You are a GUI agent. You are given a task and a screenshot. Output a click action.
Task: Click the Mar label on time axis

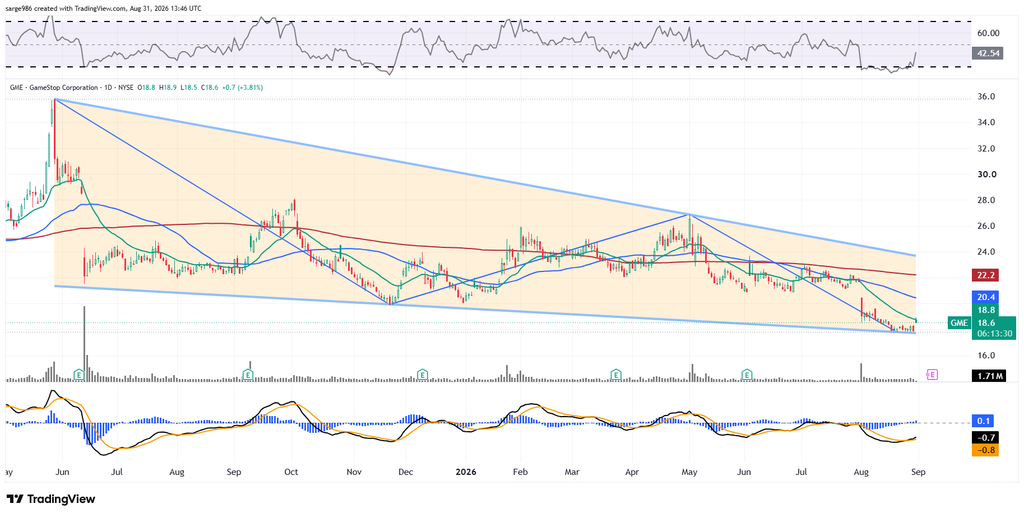[x=572, y=471]
